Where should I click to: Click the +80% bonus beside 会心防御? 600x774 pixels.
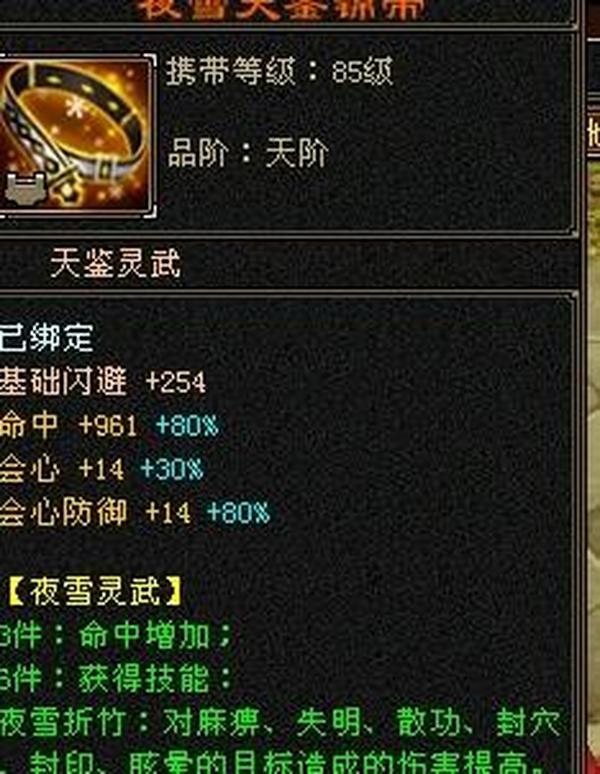(x=239, y=512)
